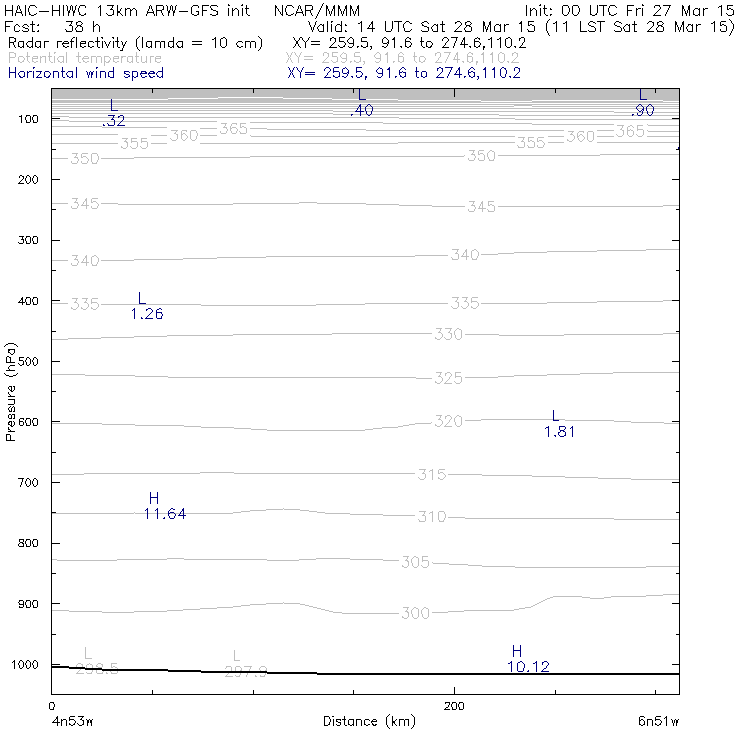
Task: Click the 900 hPa pressure tick label
Action: pyautogui.click(x=28, y=604)
